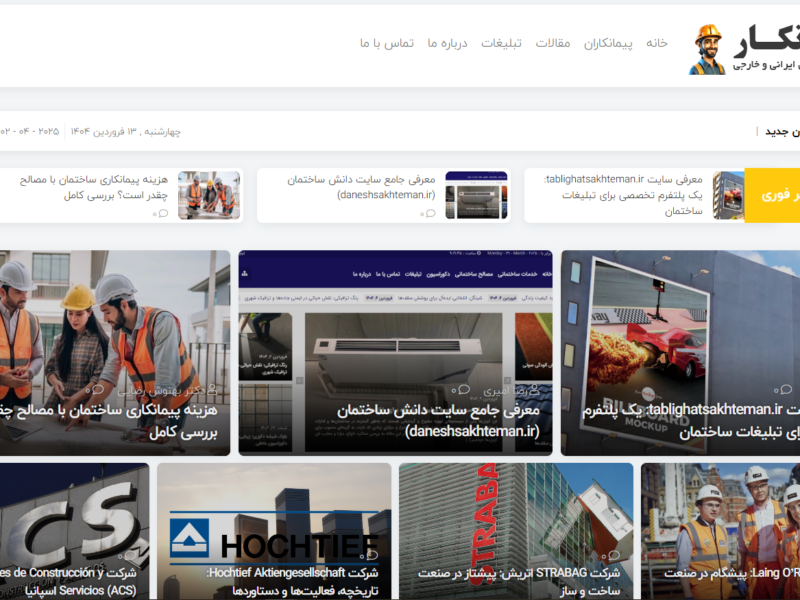Open the پیمانکاران menu item

click(608, 43)
